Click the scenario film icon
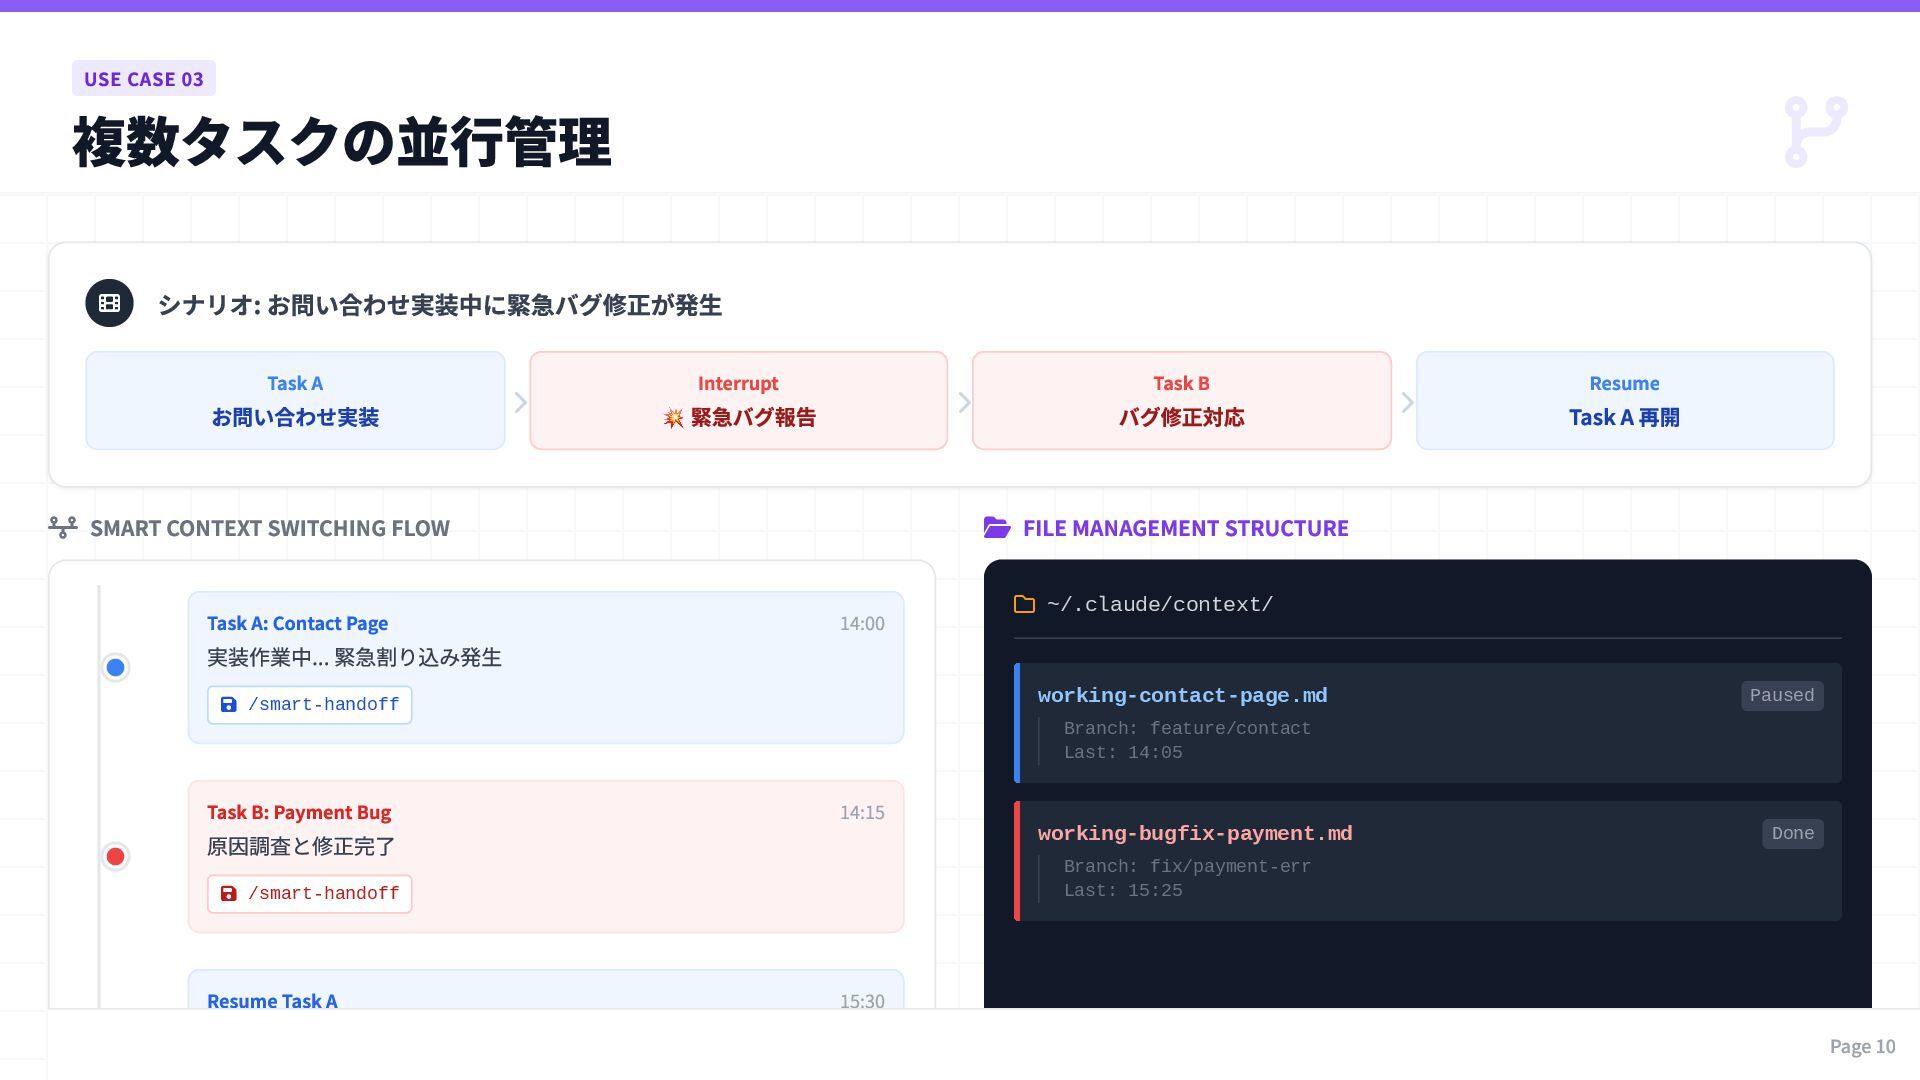The width and height of the screenshot is (1920, 1080). 110,303
